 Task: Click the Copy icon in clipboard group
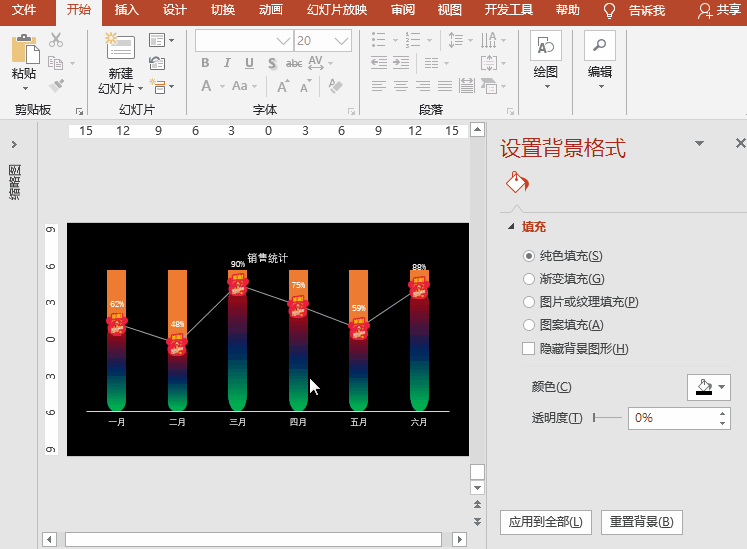pos(56,63)
